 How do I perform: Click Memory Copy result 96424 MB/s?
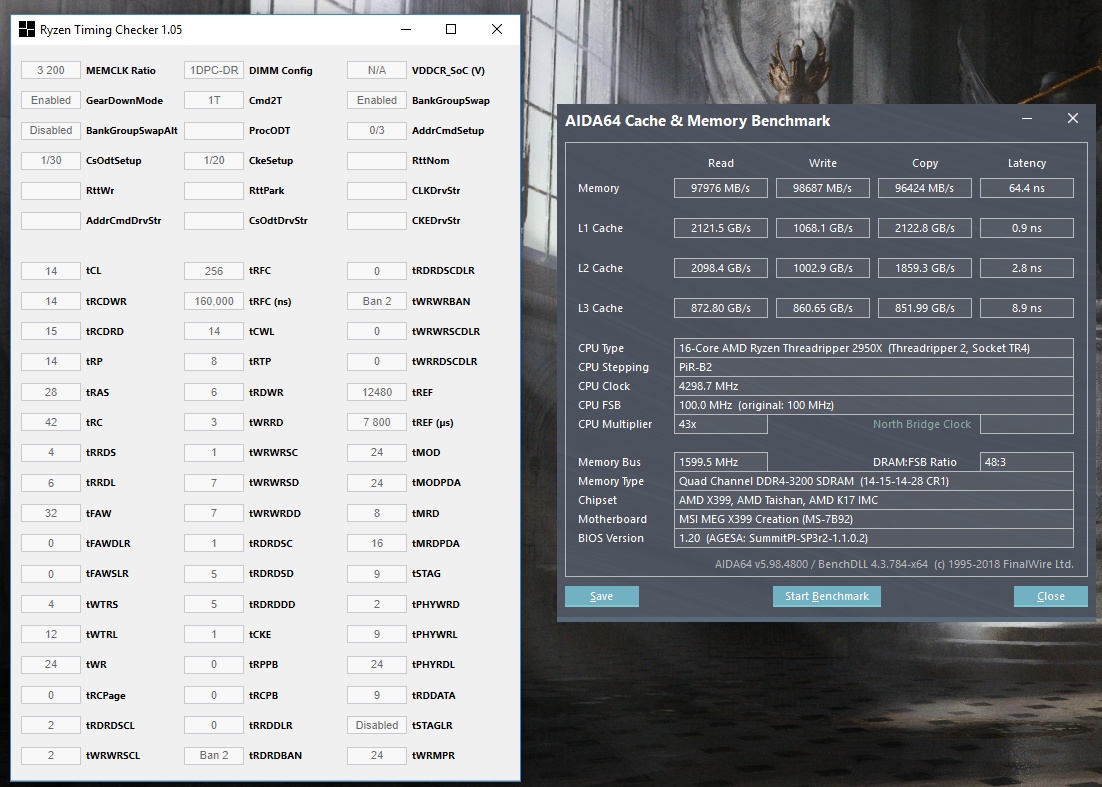[924, 188]
